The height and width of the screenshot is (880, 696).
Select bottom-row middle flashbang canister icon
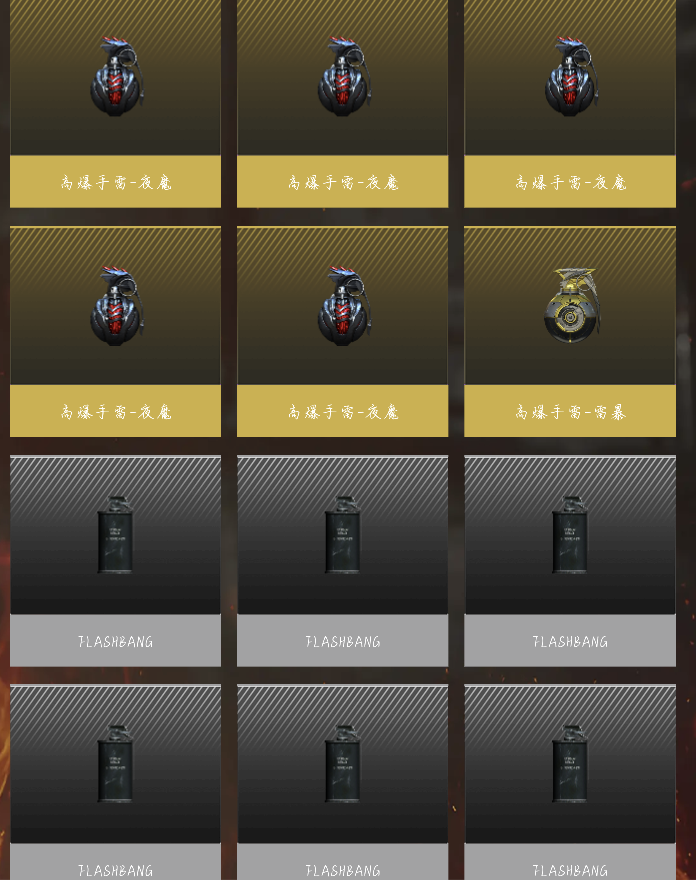click(343, 764)
